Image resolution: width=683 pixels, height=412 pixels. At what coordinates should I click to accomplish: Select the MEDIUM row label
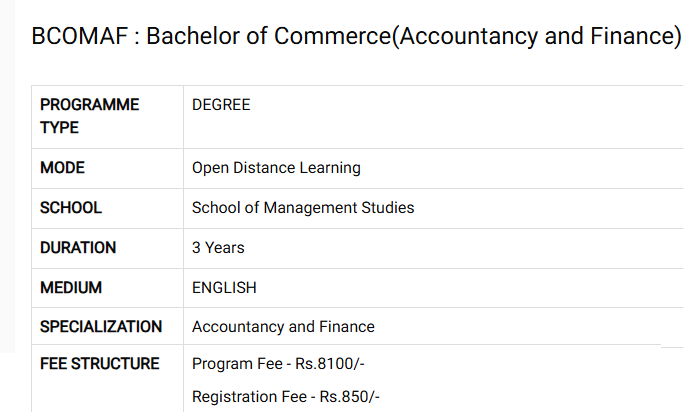tap(71, 288)
